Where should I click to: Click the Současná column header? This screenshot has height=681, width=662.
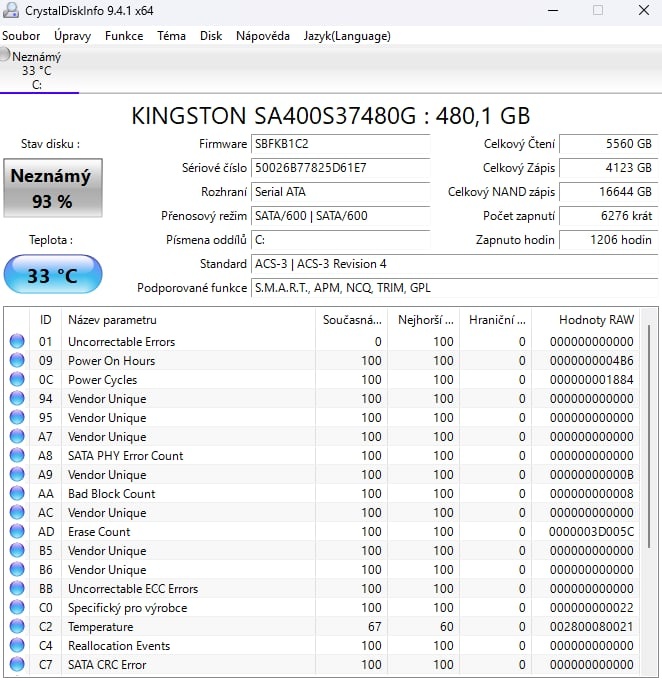pos(352,320)
